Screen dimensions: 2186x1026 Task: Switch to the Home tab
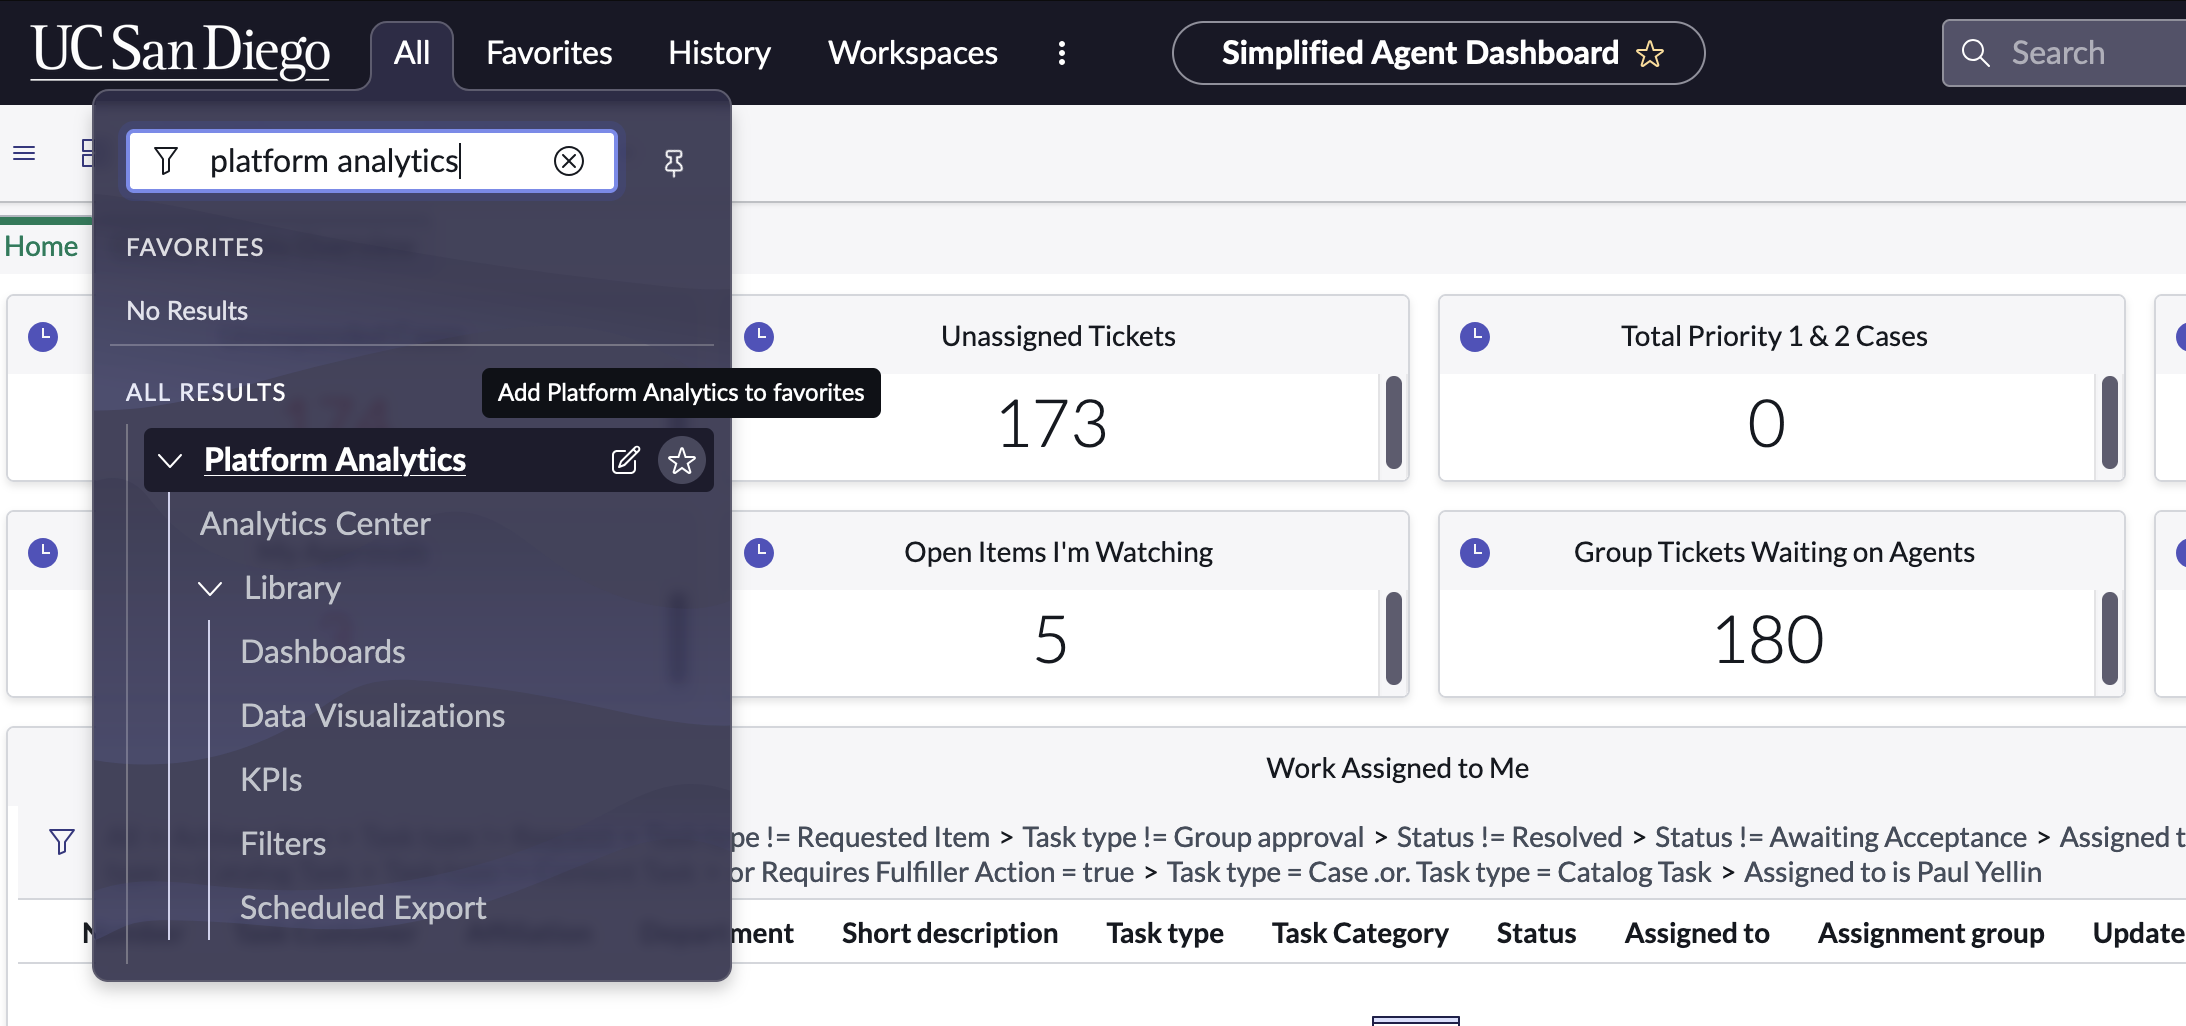click(41, 246)
